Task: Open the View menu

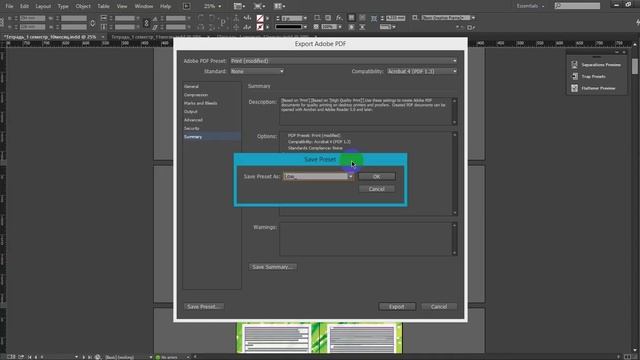Action: [122, 6]
